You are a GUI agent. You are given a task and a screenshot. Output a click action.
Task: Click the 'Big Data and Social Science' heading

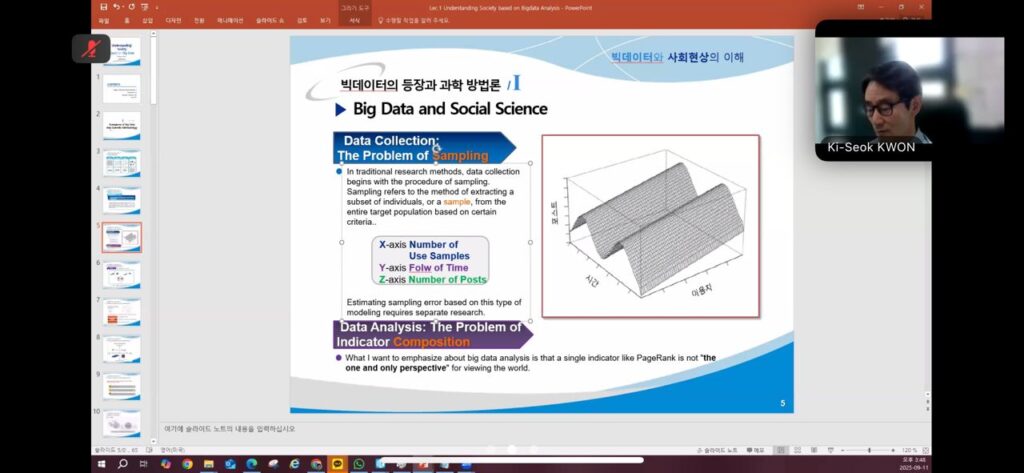(x=450, y=109)
